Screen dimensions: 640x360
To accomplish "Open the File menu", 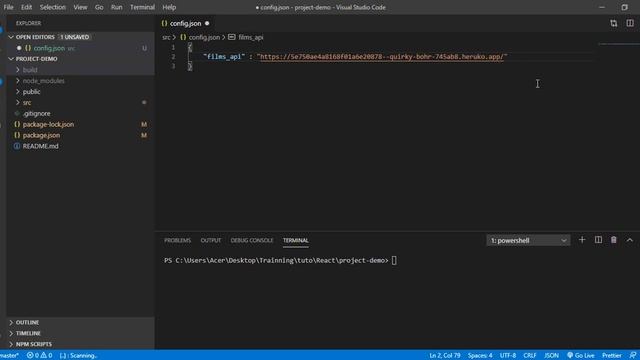I will [x=8, y=7].
